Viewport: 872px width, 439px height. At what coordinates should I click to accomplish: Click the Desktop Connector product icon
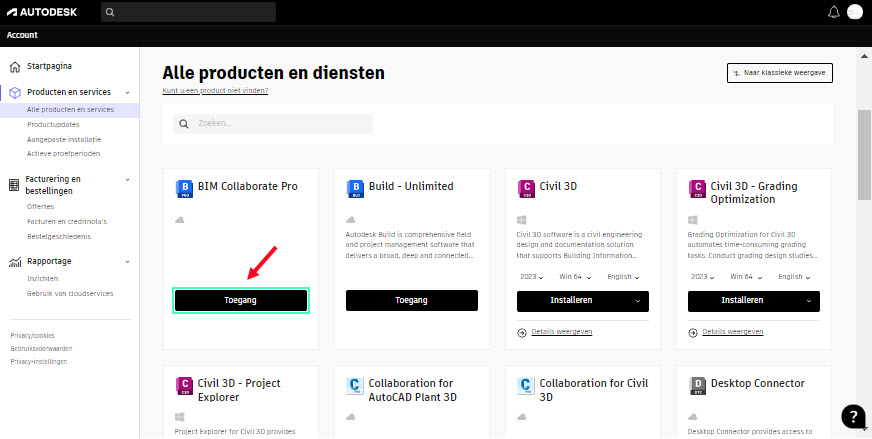pos(697,386)
